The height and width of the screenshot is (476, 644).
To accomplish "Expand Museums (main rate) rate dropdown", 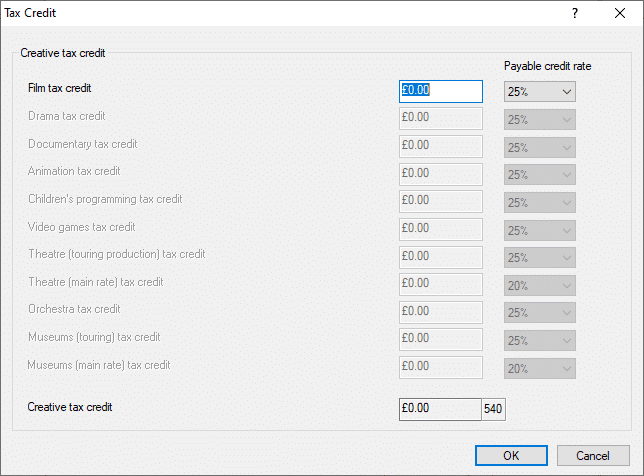I will (x=540, y=368).
